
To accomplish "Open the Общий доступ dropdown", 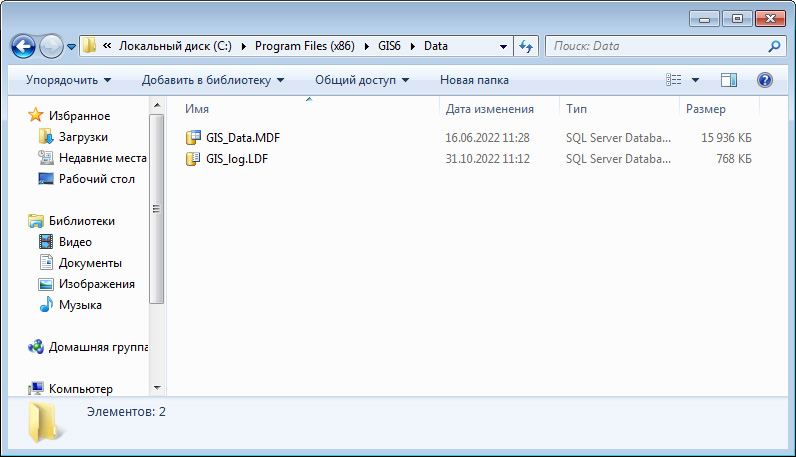I will click(361, 80).
